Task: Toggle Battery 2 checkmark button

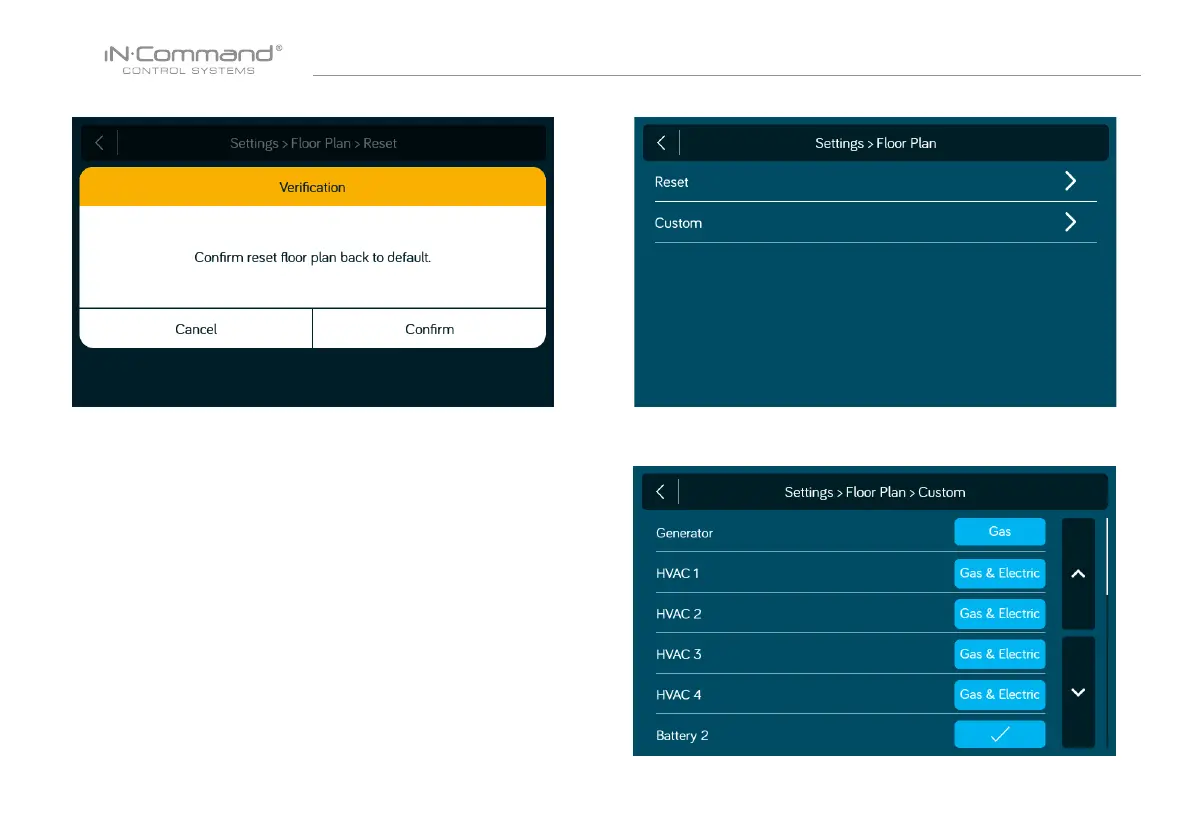Action: coord(1000,734)
